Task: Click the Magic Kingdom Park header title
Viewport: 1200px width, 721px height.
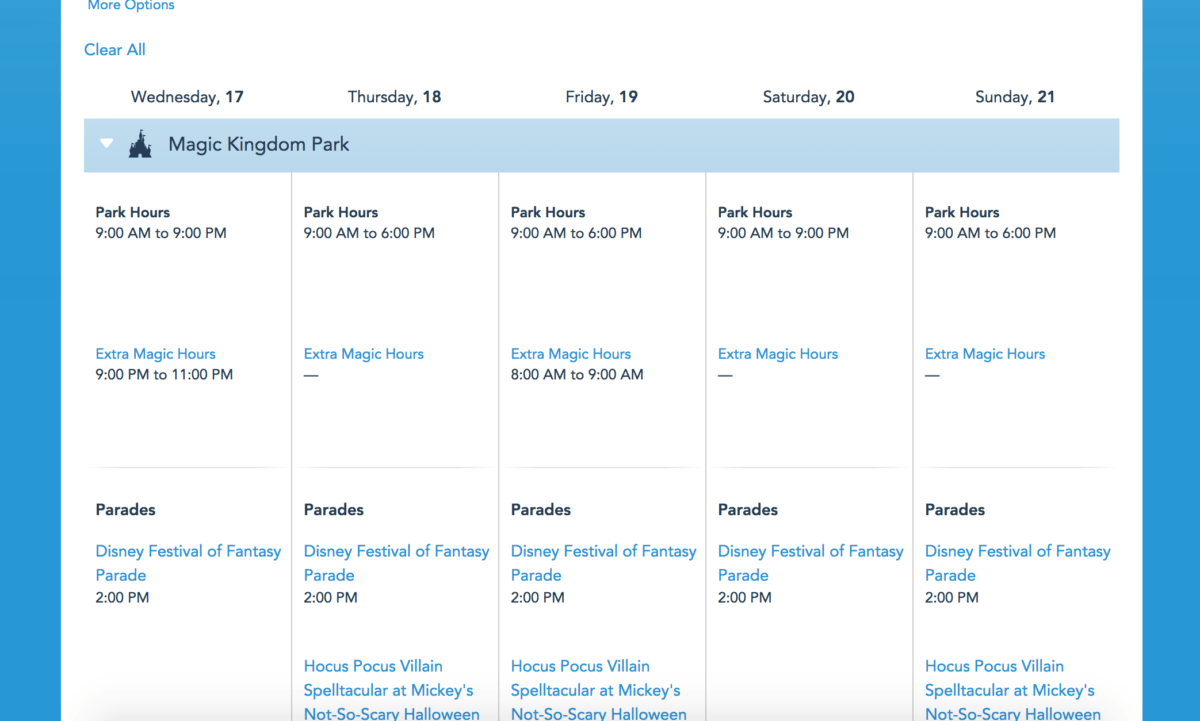Action: pyautogui.click(x=259, y=145)
